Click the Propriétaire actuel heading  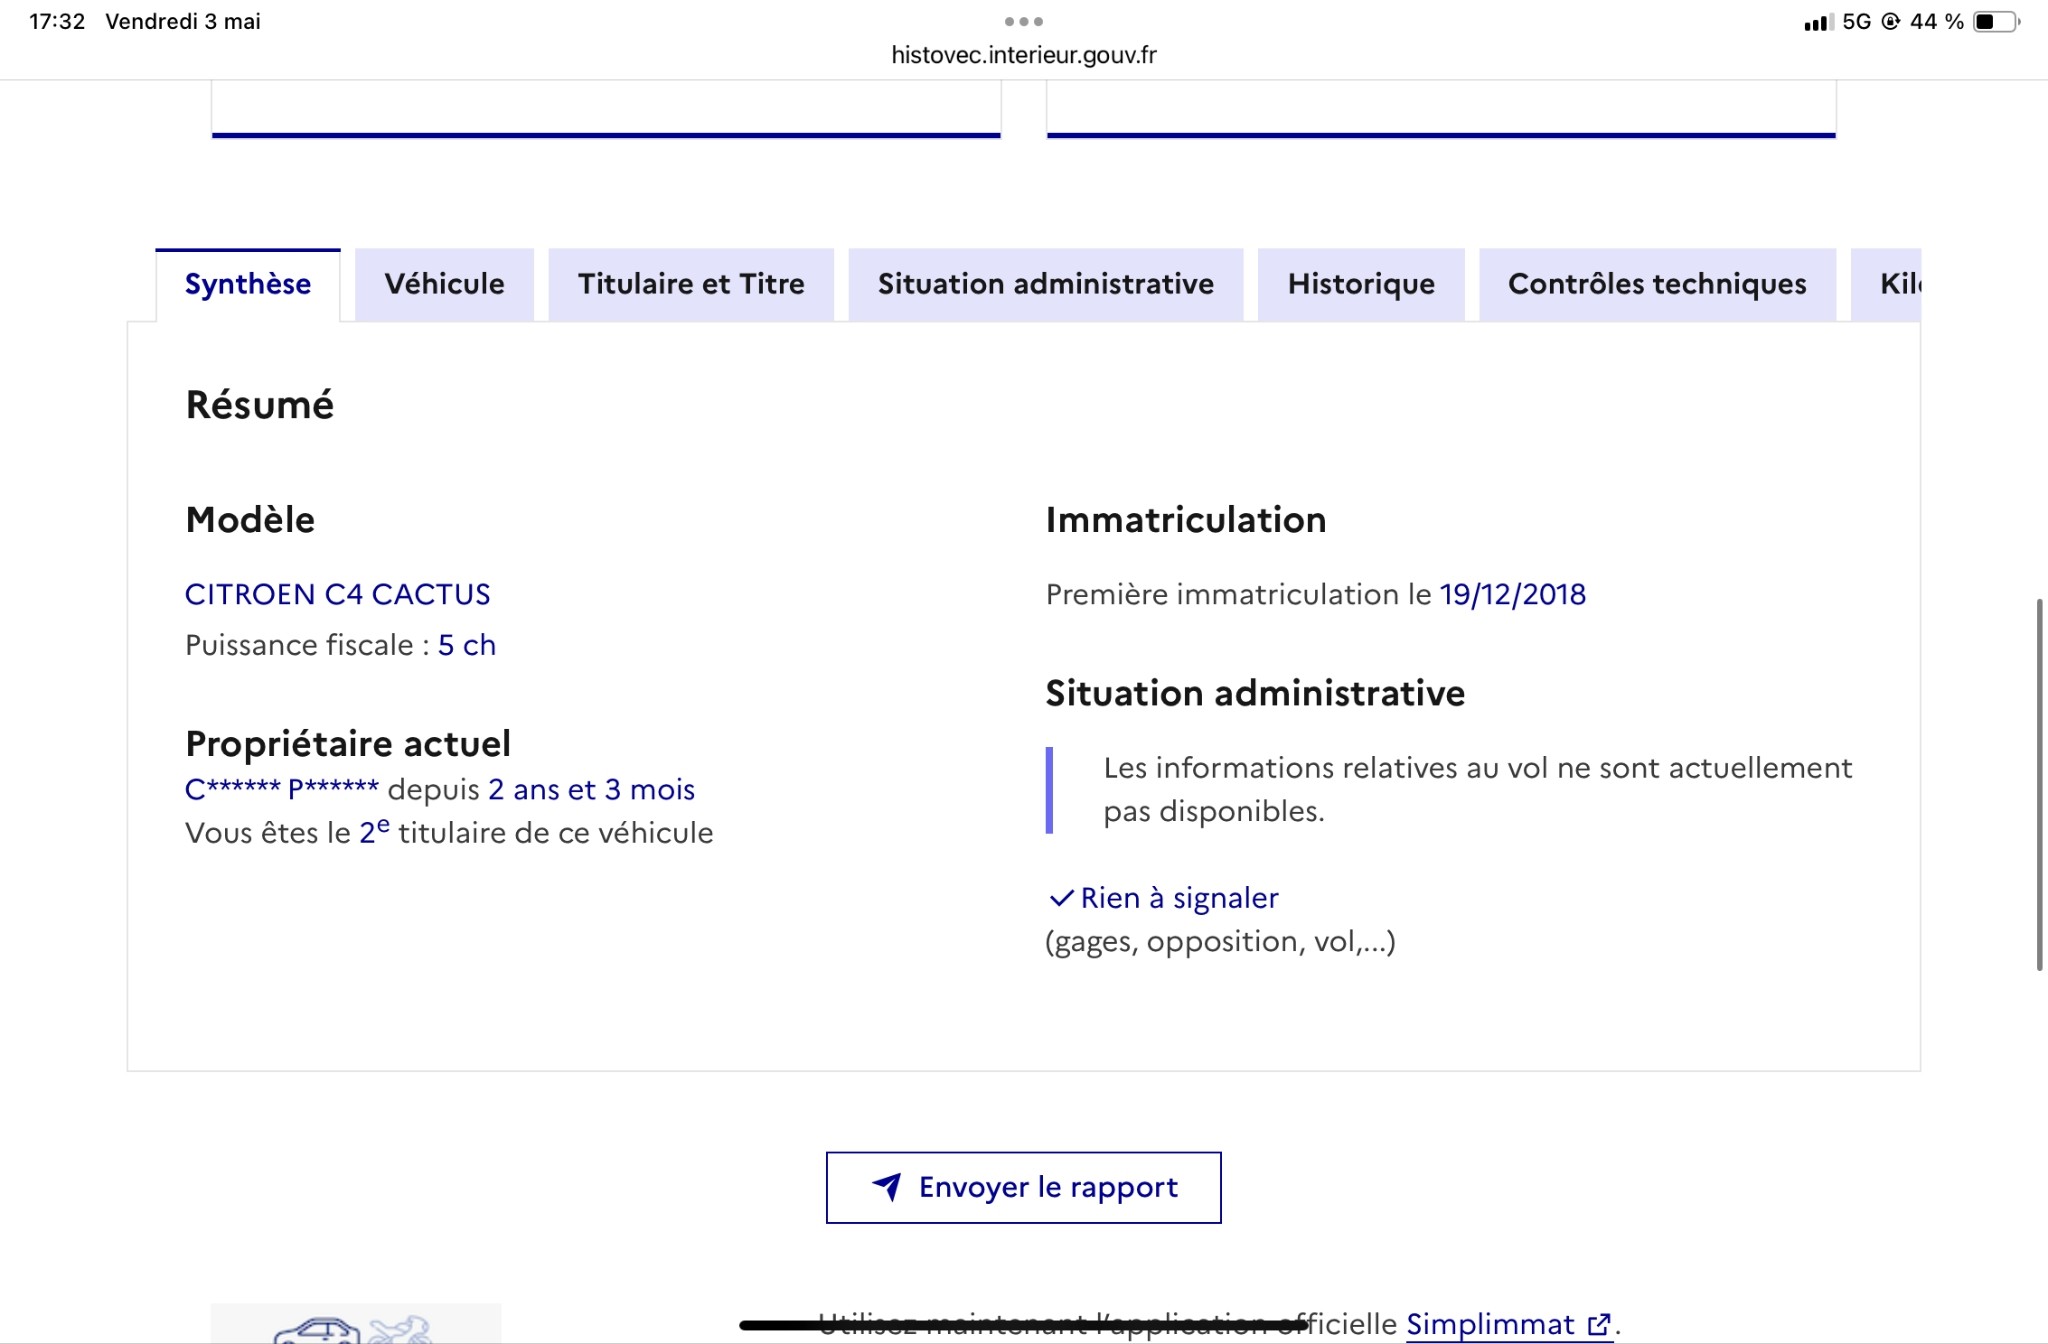(x=348, y=744)
